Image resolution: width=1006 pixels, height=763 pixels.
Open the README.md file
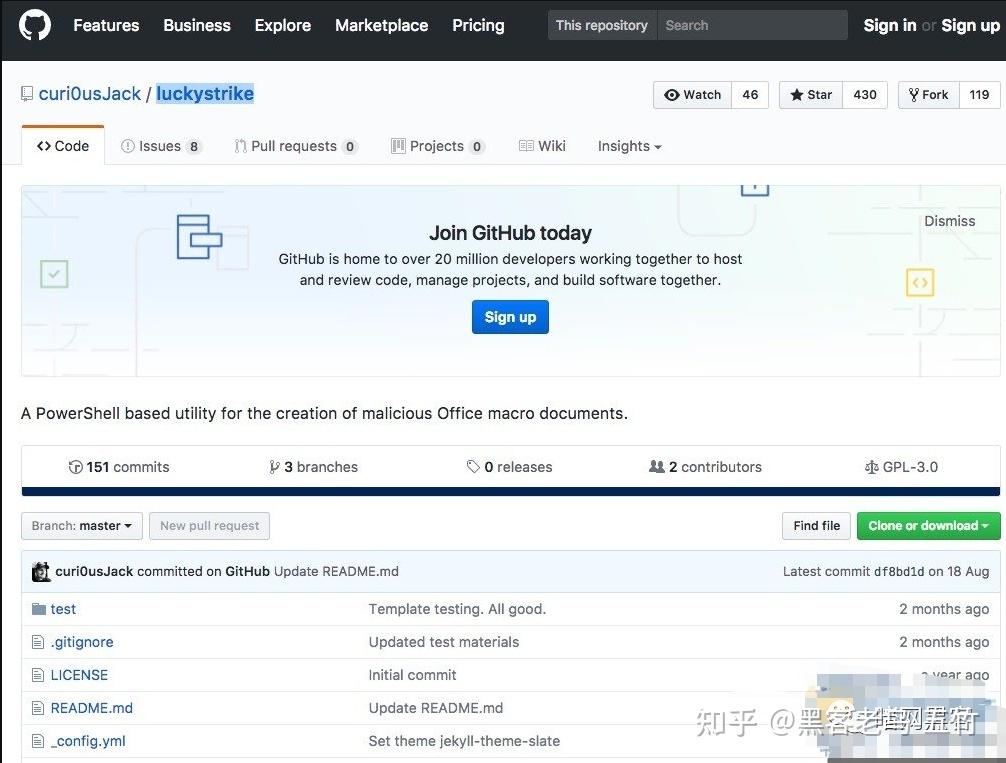[92, 708]
